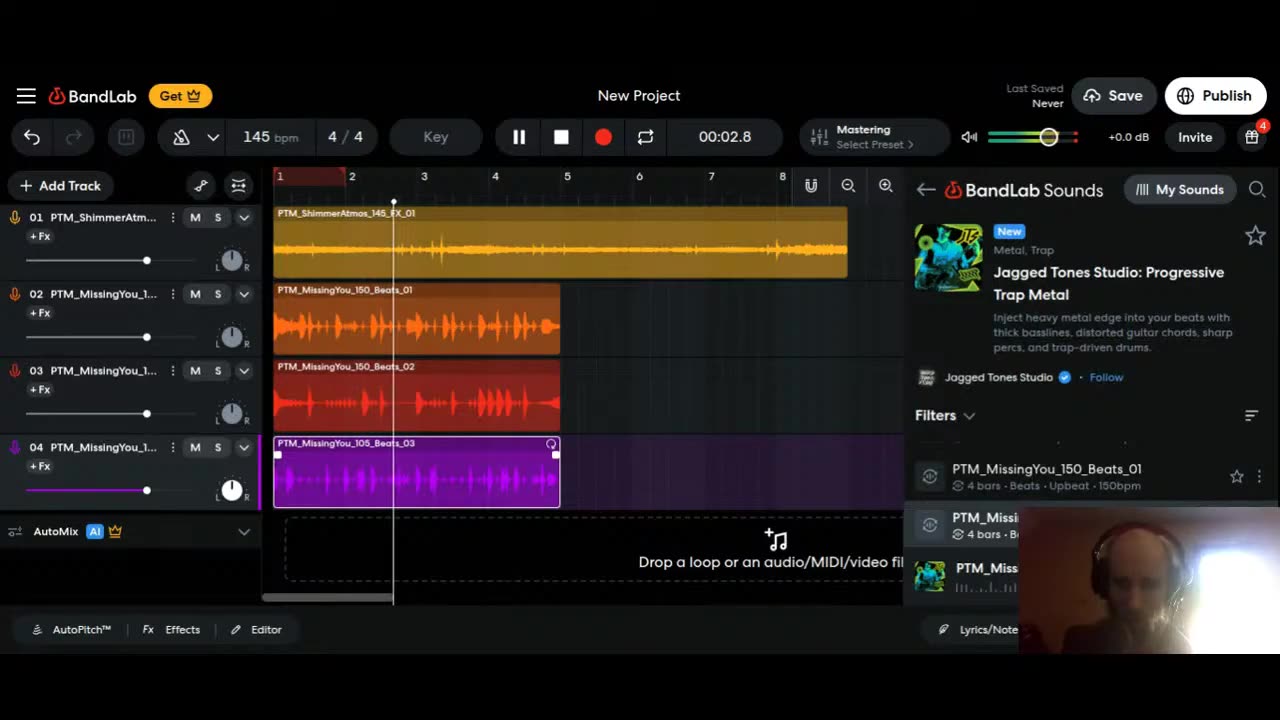This screenshot has height=720, width=1280.
Task: Click the Publish button
Action: click(1215, 96)
